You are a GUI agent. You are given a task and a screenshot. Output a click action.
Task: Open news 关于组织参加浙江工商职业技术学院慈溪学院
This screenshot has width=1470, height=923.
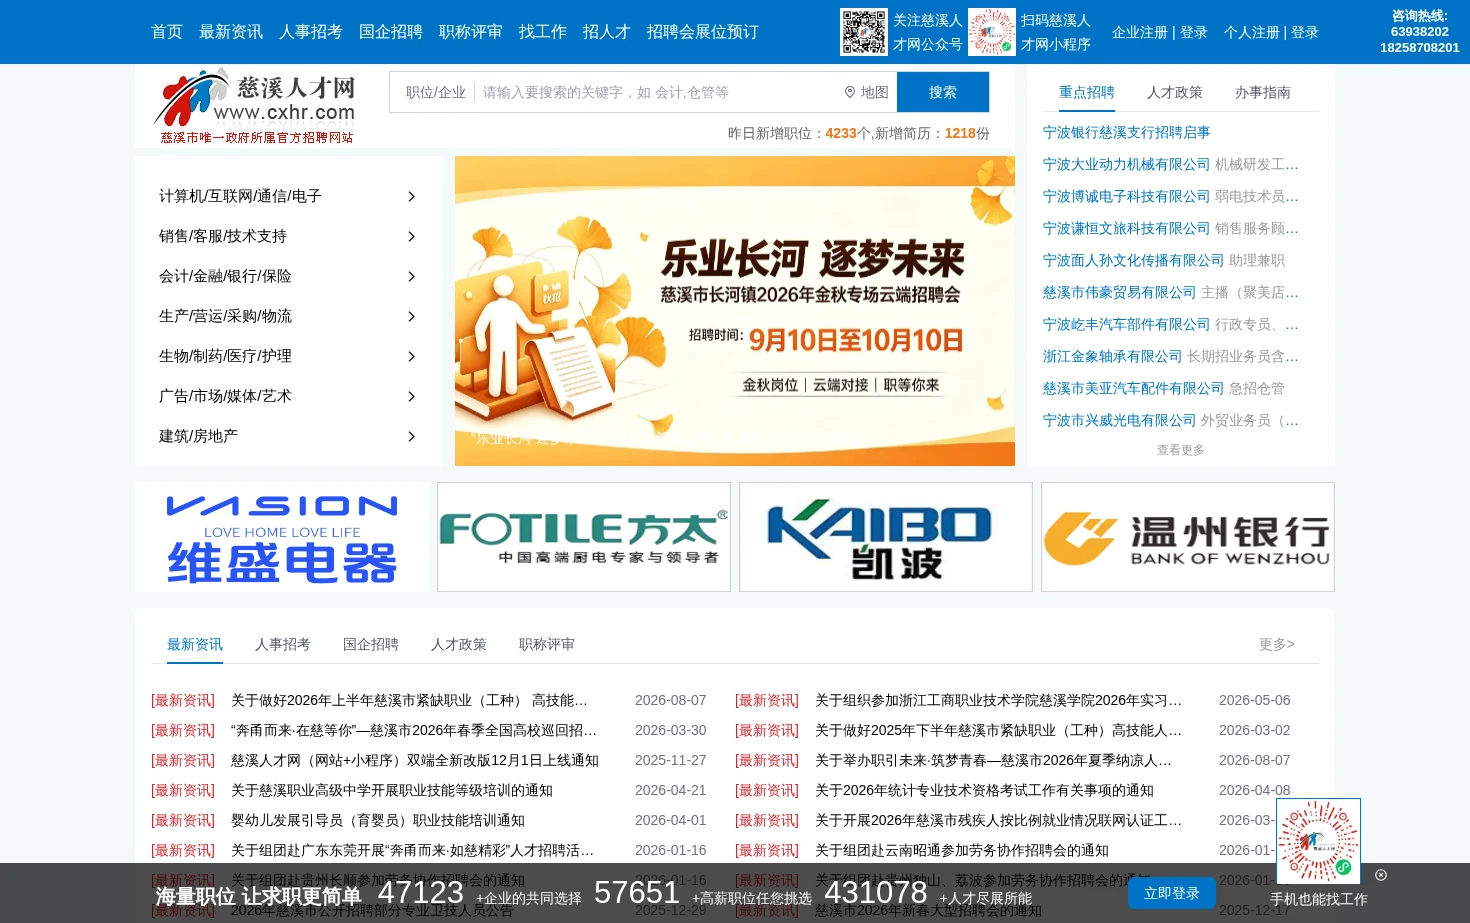[x=998, y=700]
